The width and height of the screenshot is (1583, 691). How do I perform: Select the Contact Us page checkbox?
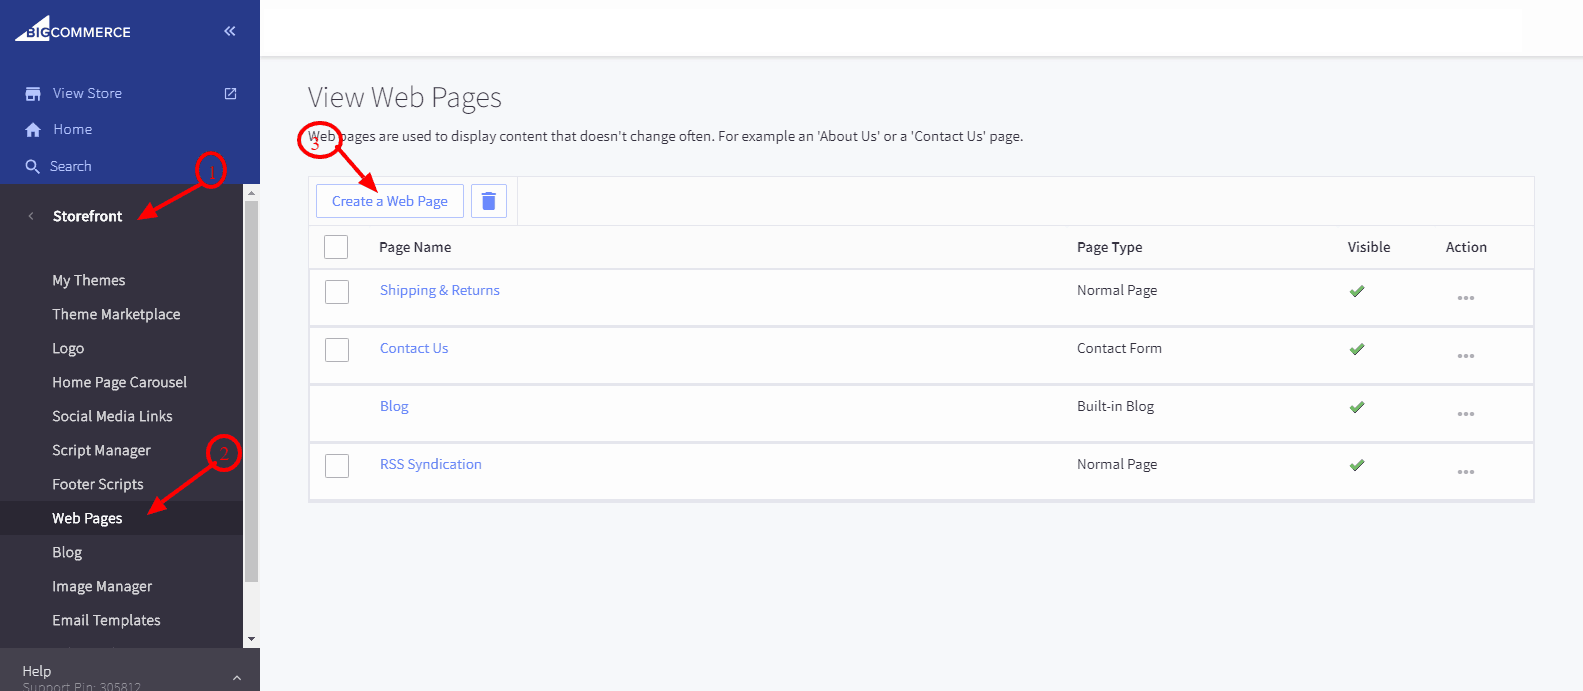coord(337,349)
